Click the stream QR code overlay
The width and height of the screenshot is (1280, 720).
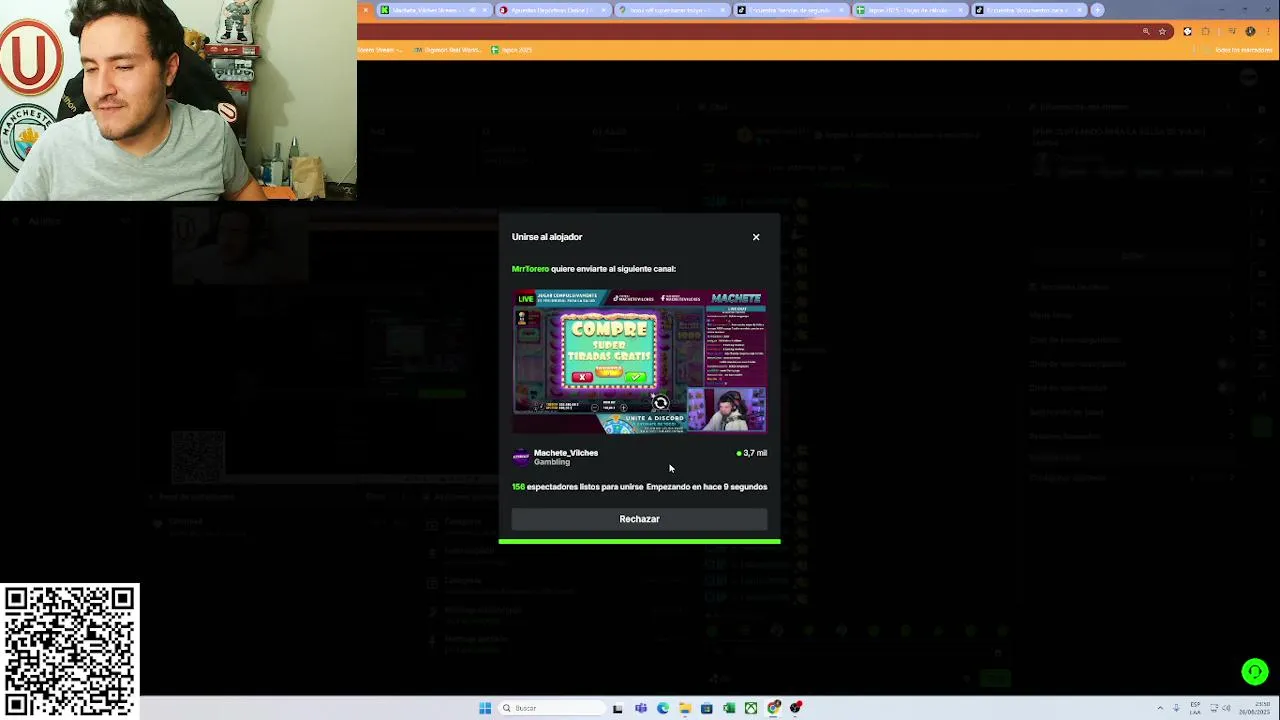coord(69,652)
